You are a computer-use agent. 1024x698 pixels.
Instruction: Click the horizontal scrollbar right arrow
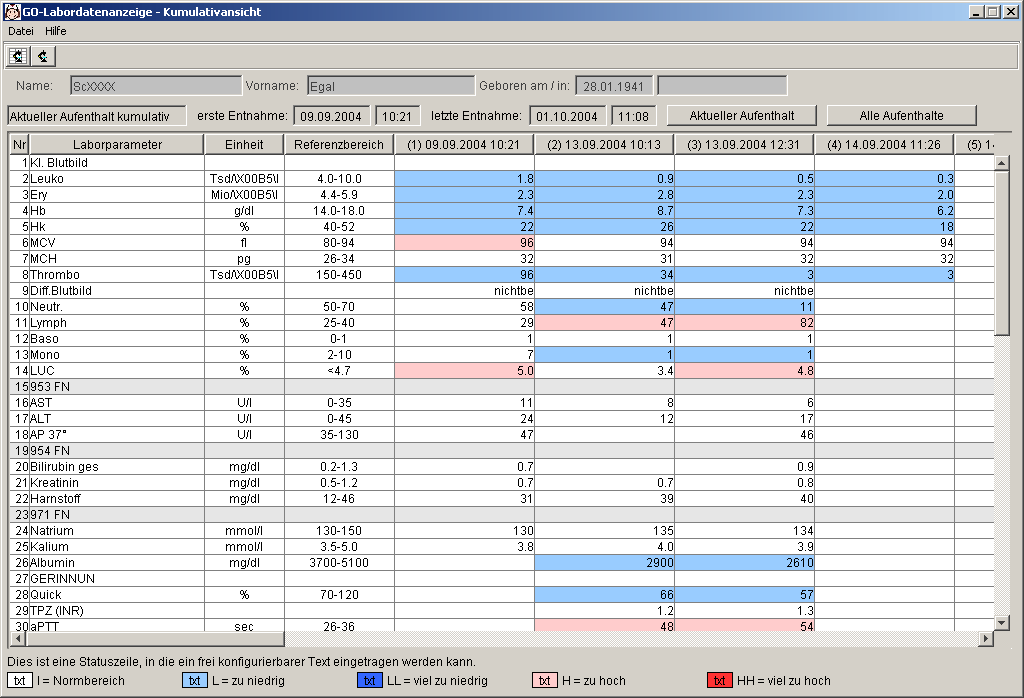pos(986,639)
